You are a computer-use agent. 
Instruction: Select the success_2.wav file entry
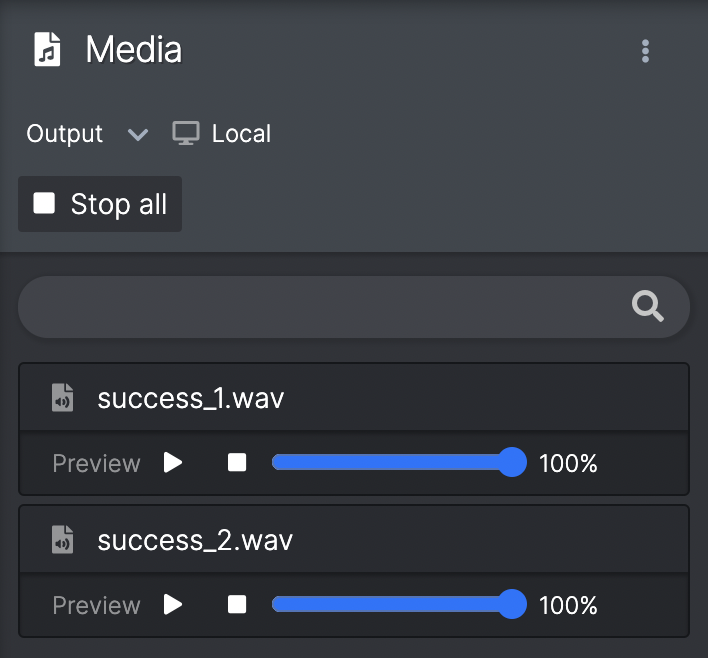(354, 539)
